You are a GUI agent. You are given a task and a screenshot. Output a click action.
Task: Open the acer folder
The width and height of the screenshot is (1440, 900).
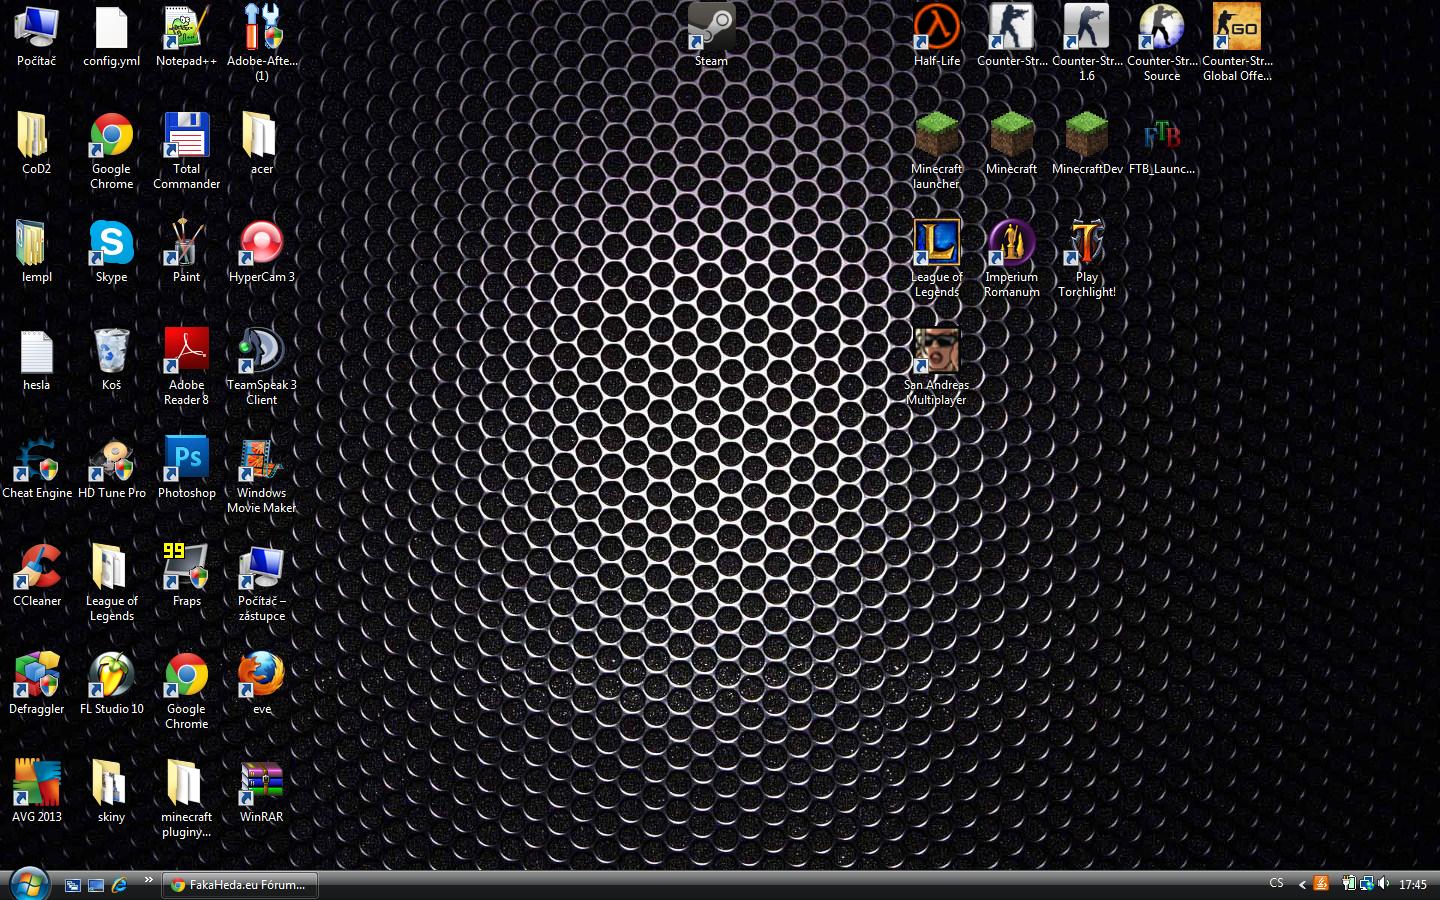tap(261, 143)
